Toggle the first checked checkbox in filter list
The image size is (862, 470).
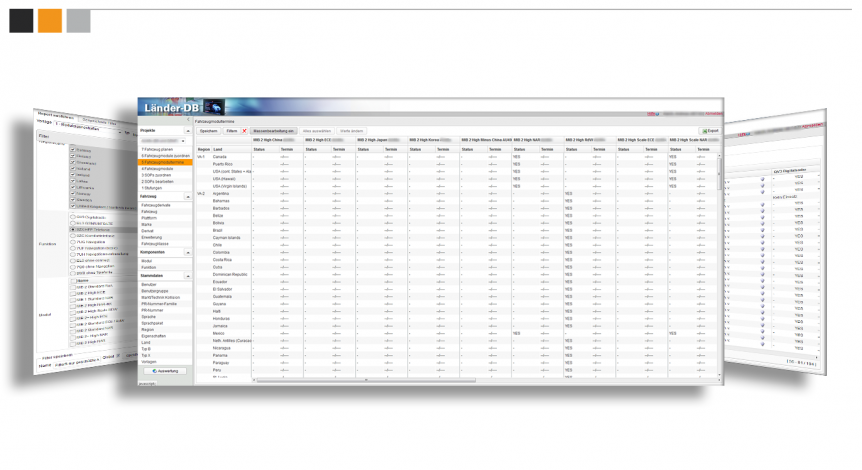[71, 148]
